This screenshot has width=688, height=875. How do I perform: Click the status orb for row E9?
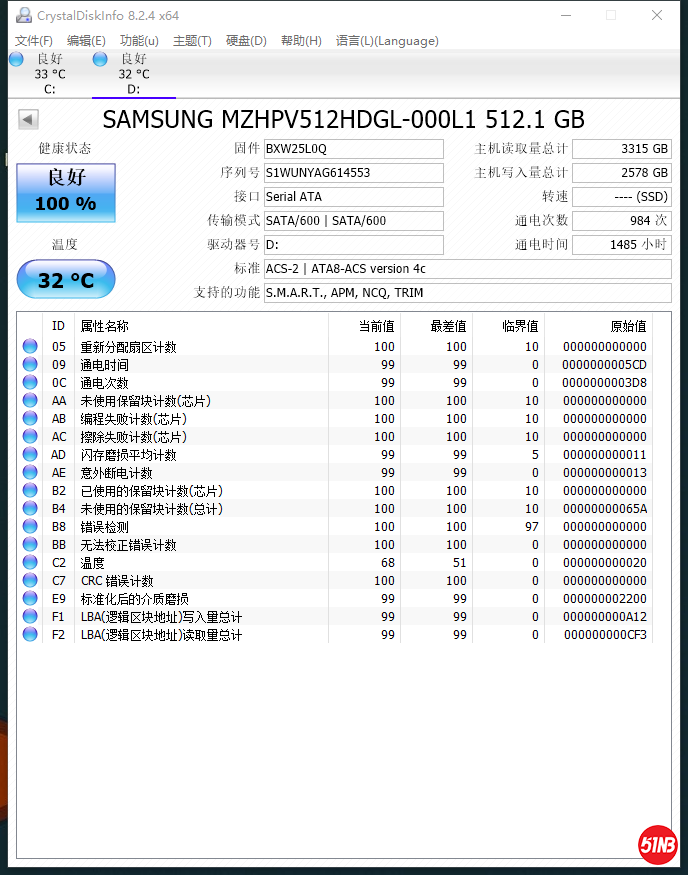point(30,599)
